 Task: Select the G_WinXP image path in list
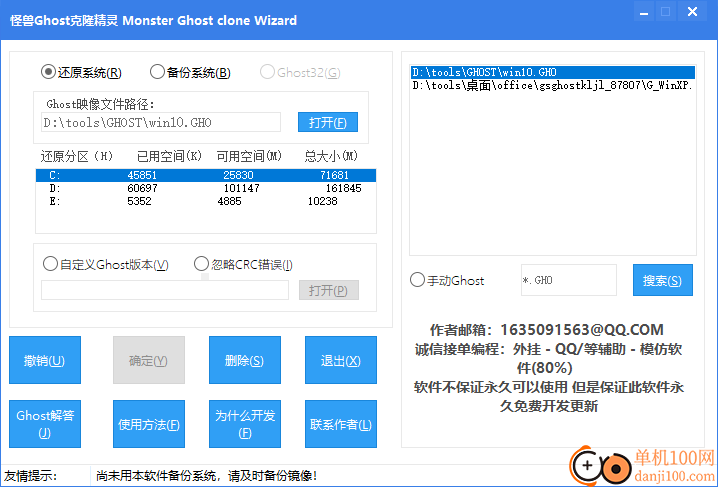tap(553, 85)
